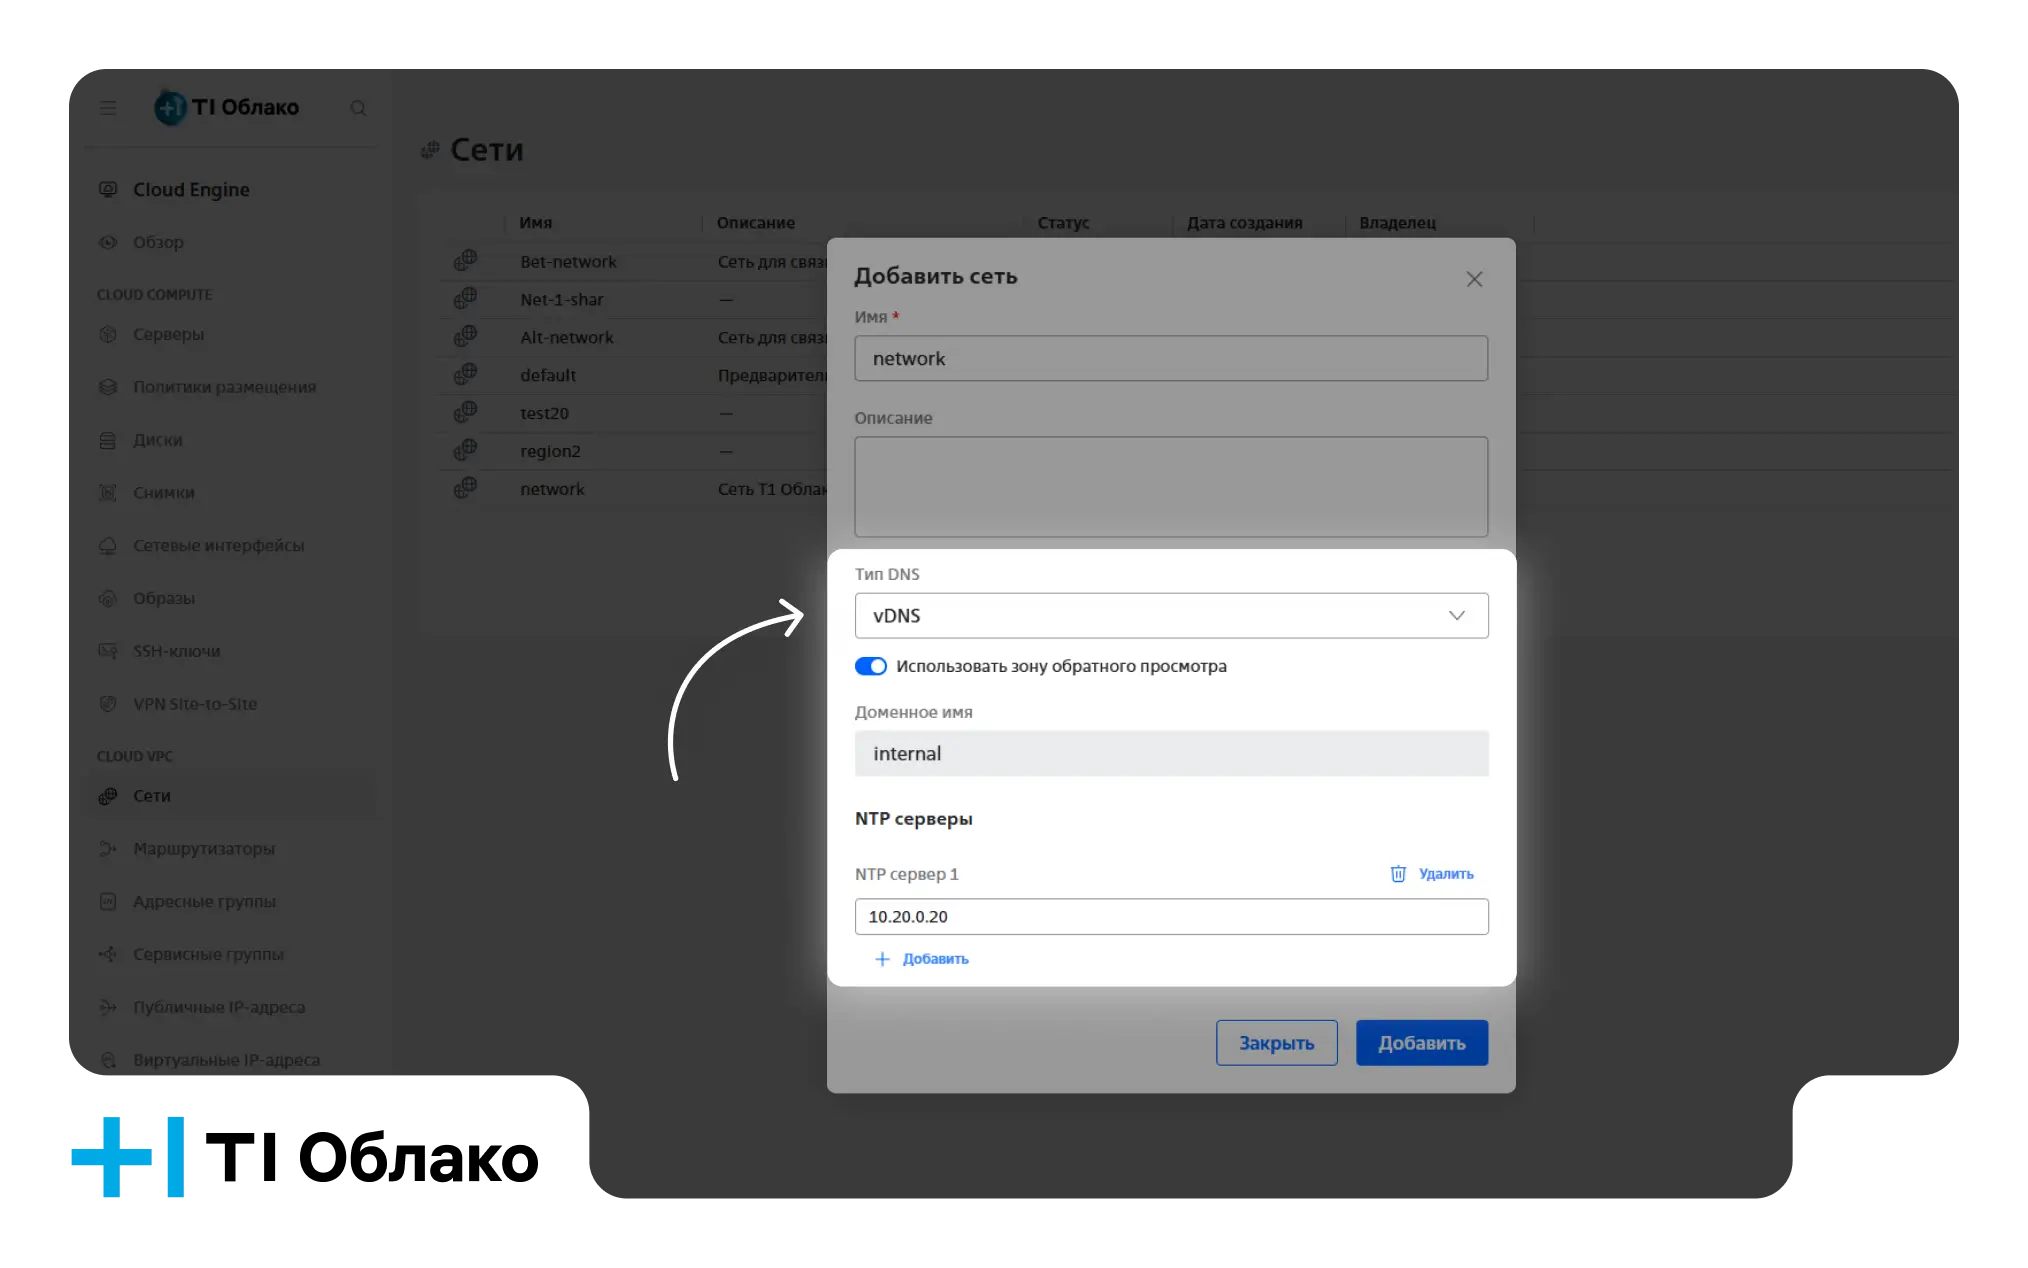Click the Политики размещения icon
2028x1268 pixels.
(108, 387)
